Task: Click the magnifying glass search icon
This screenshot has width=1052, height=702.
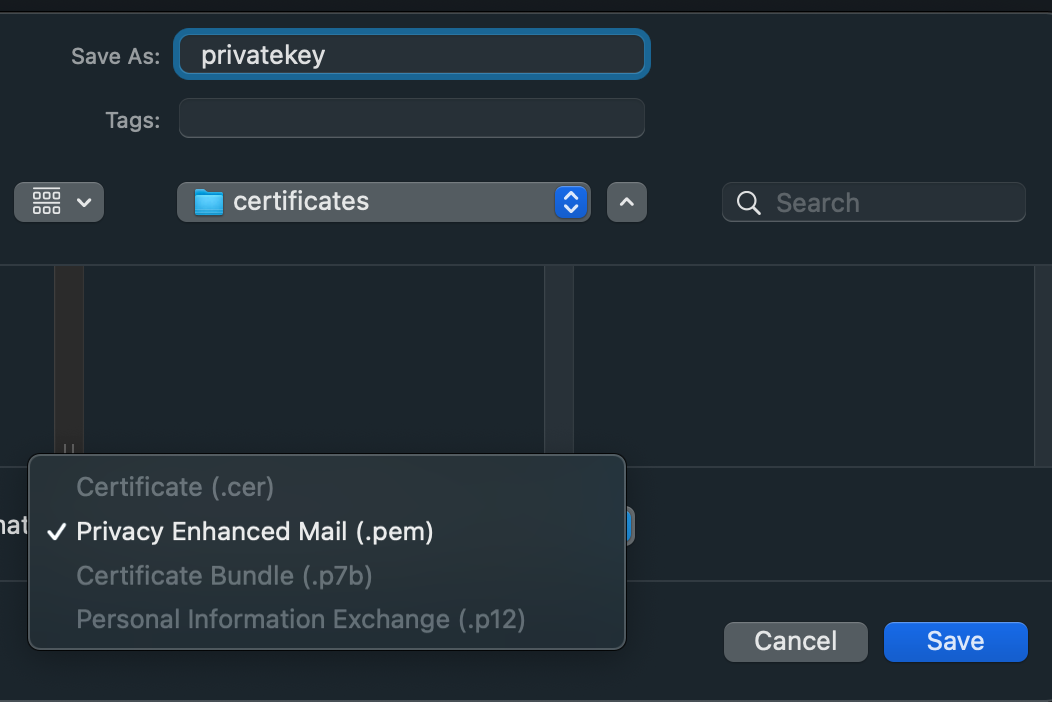Action: pos(748,203)
